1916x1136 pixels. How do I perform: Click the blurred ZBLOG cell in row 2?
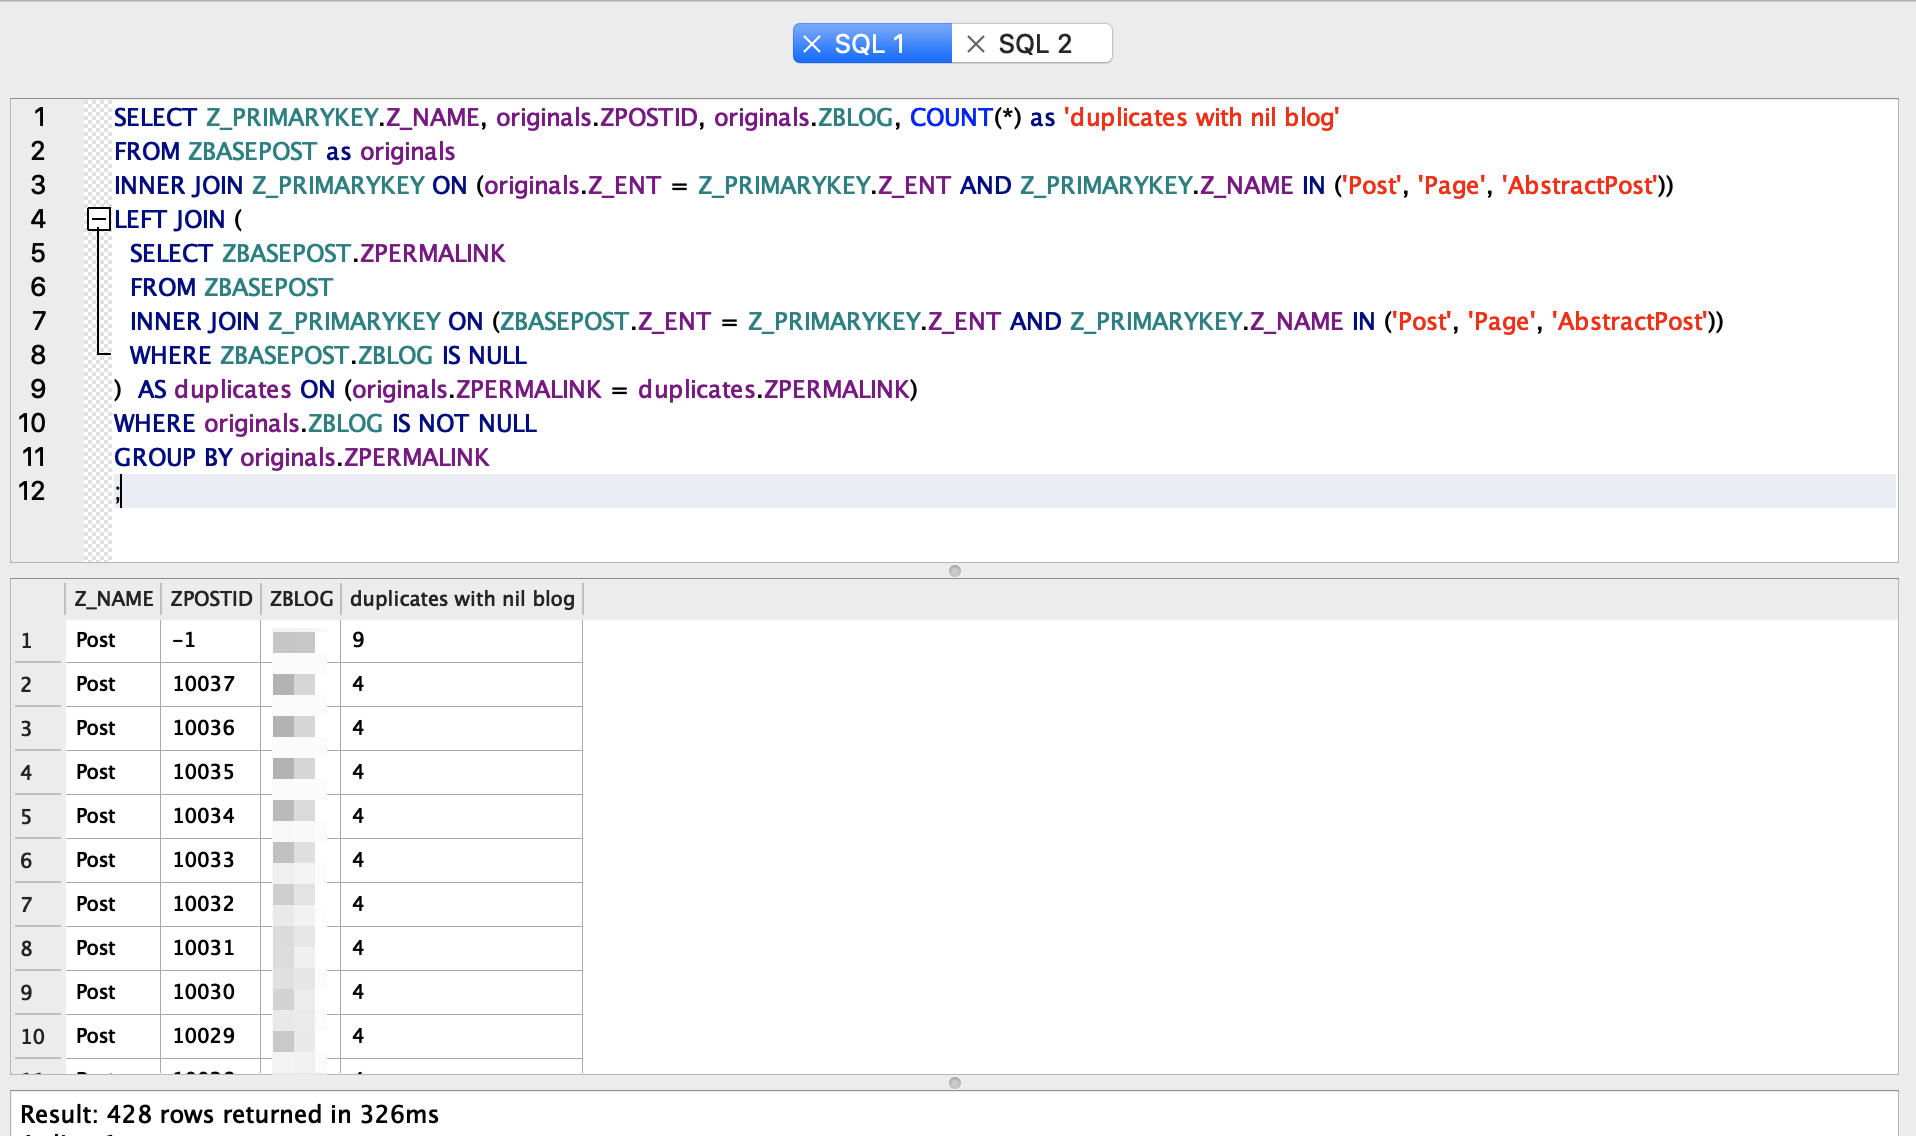(x=300, y=684)
